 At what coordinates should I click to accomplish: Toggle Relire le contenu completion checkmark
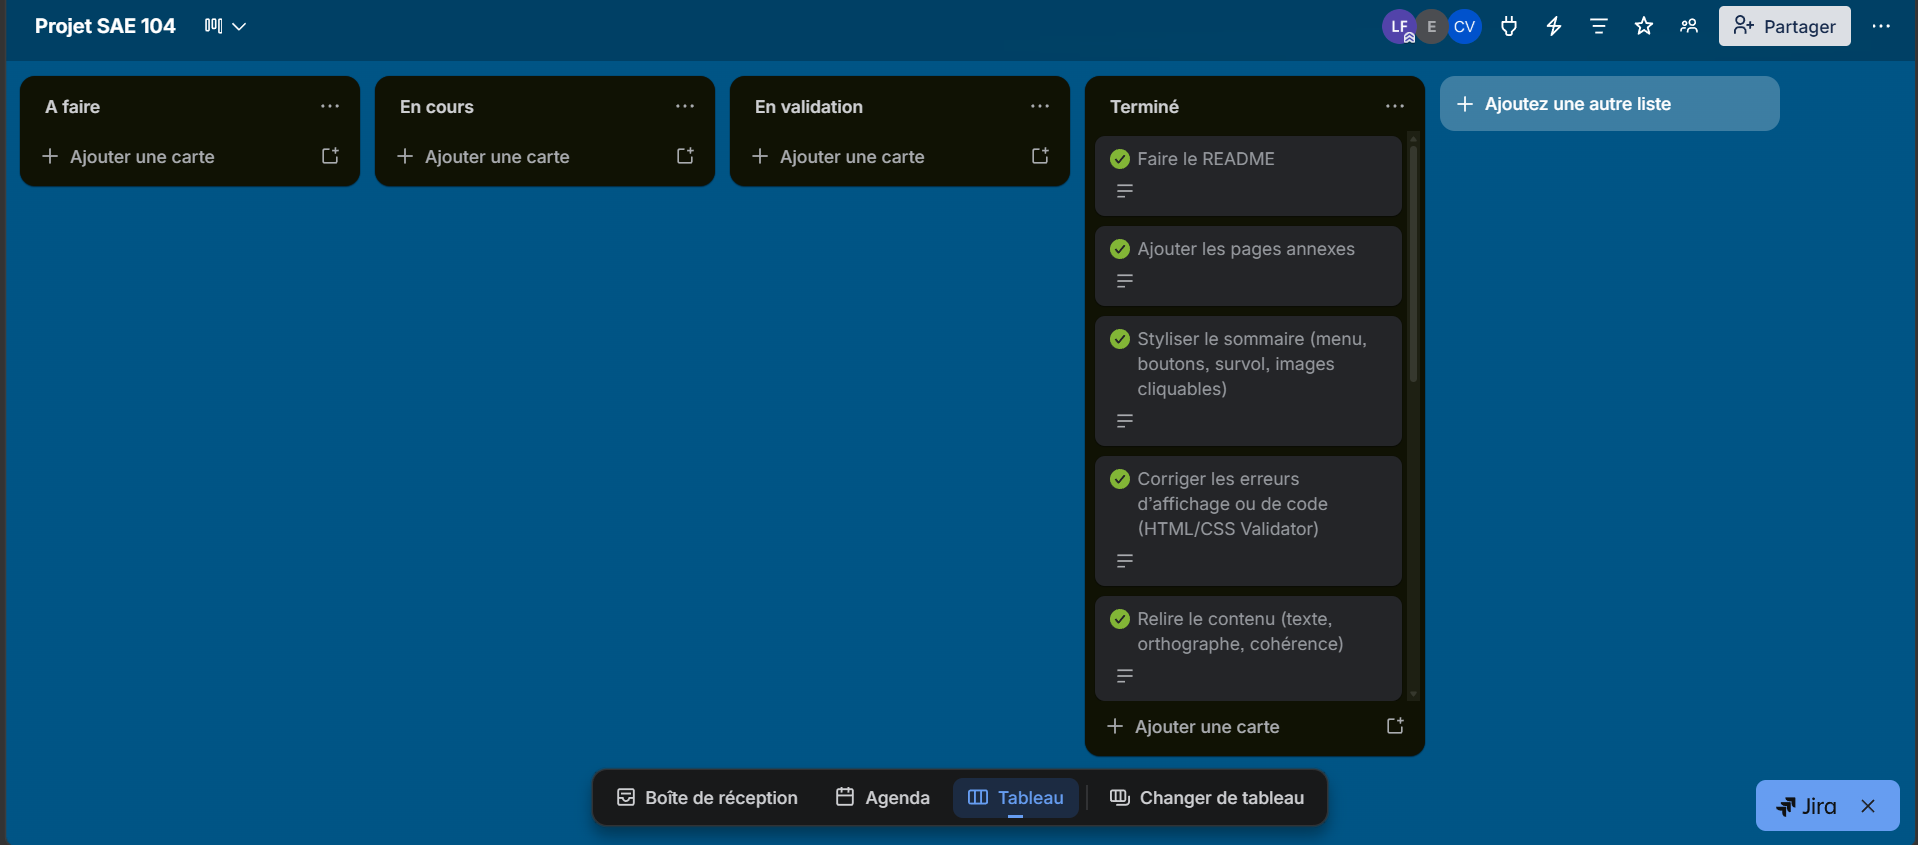pos(1120,619)
